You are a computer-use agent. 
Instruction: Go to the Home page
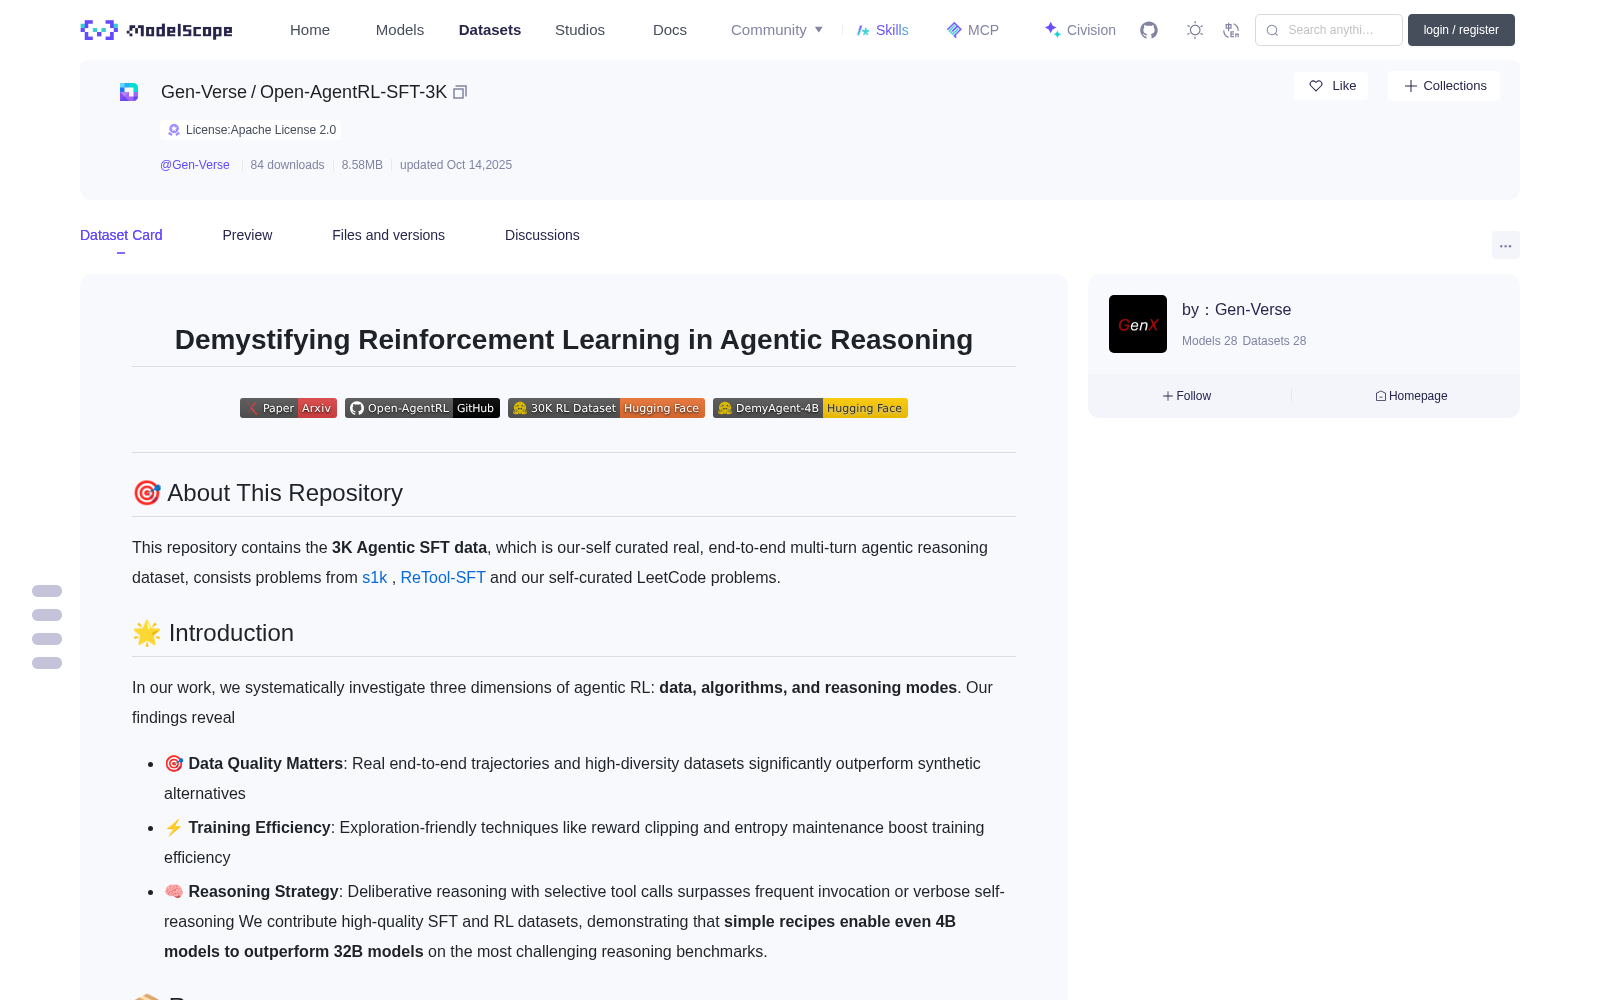pyautogui.click(x=310, y=30)
